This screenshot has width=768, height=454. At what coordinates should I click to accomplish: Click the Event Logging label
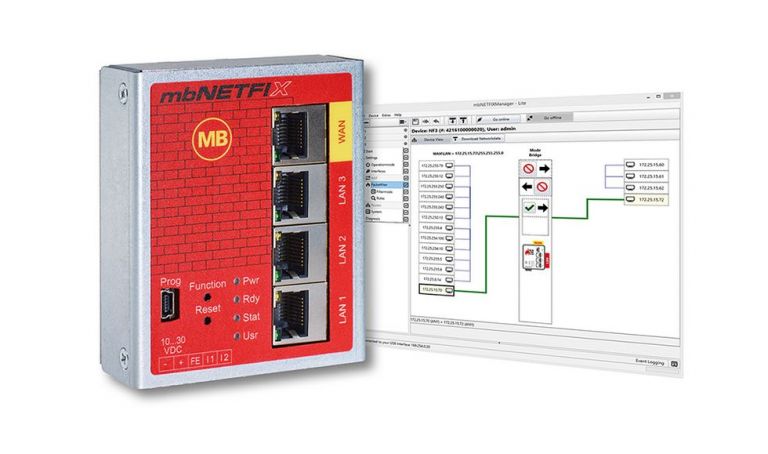click(x=650, y=362)
